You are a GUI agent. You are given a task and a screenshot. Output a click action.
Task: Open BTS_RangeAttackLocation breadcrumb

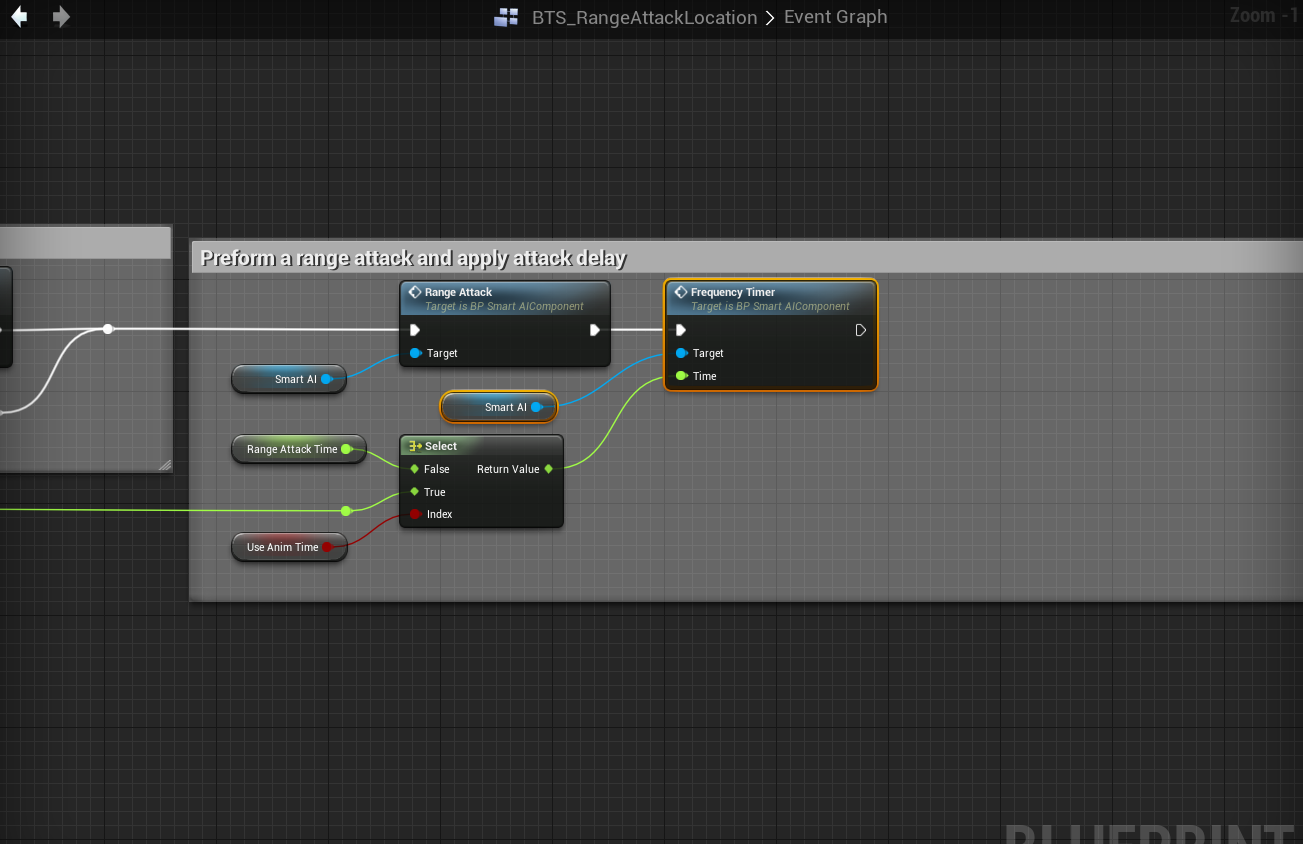tap(644, 18)
